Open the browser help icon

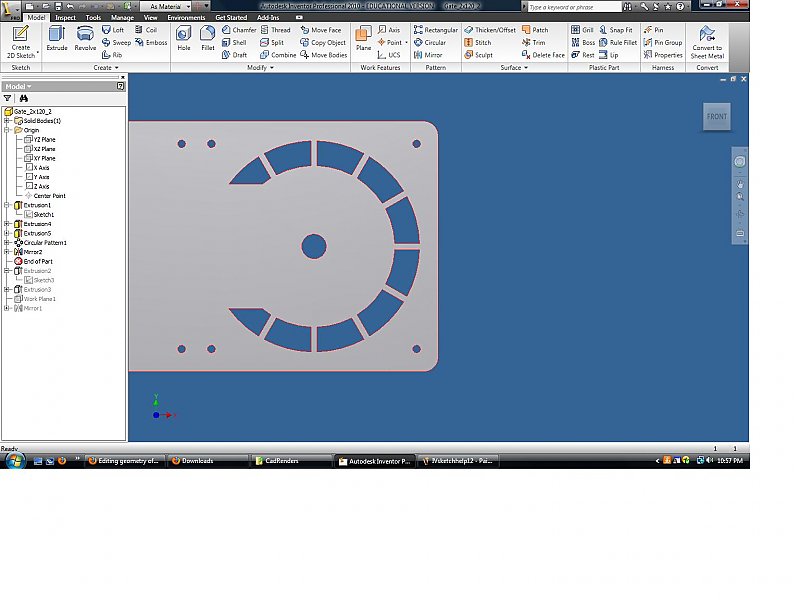[120, 86]
